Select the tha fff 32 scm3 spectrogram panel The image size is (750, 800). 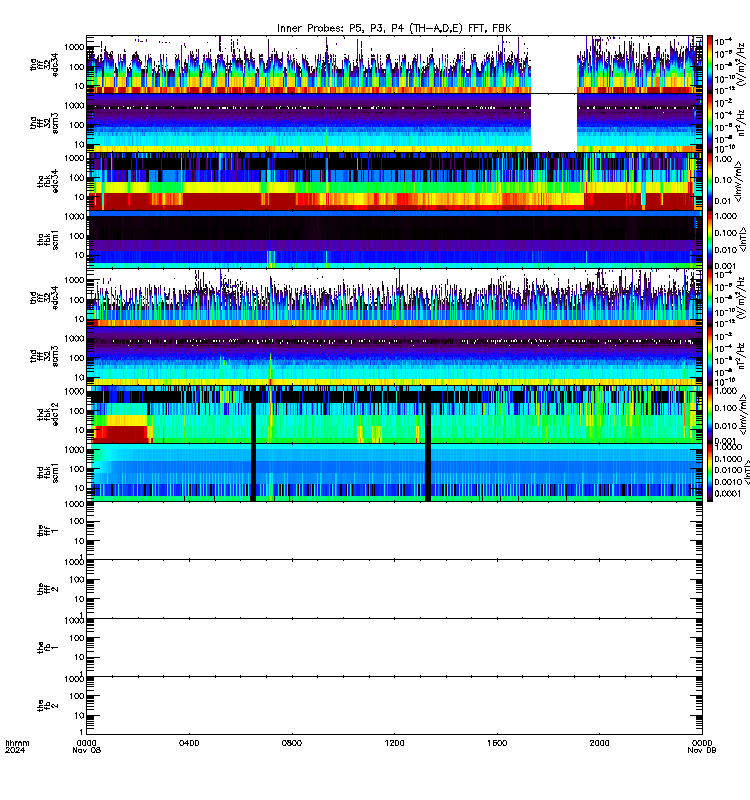[x=394, y=123]
